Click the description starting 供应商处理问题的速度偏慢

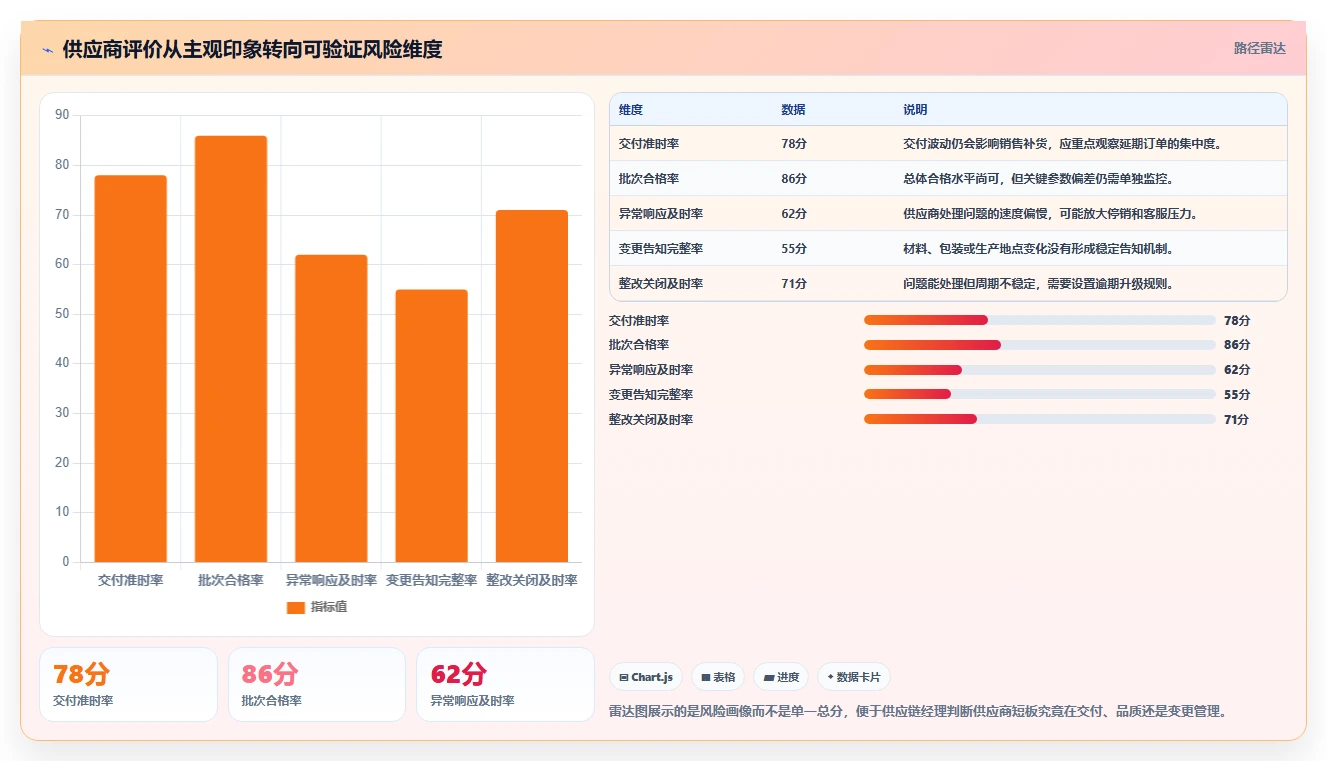(1051, 214)
